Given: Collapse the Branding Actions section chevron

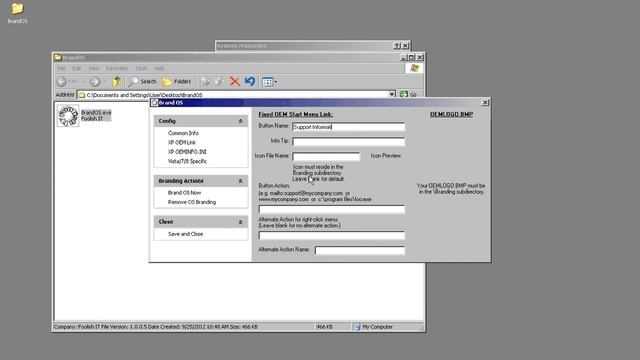Looking at the screenshot, I should click(x=240, y=181).
